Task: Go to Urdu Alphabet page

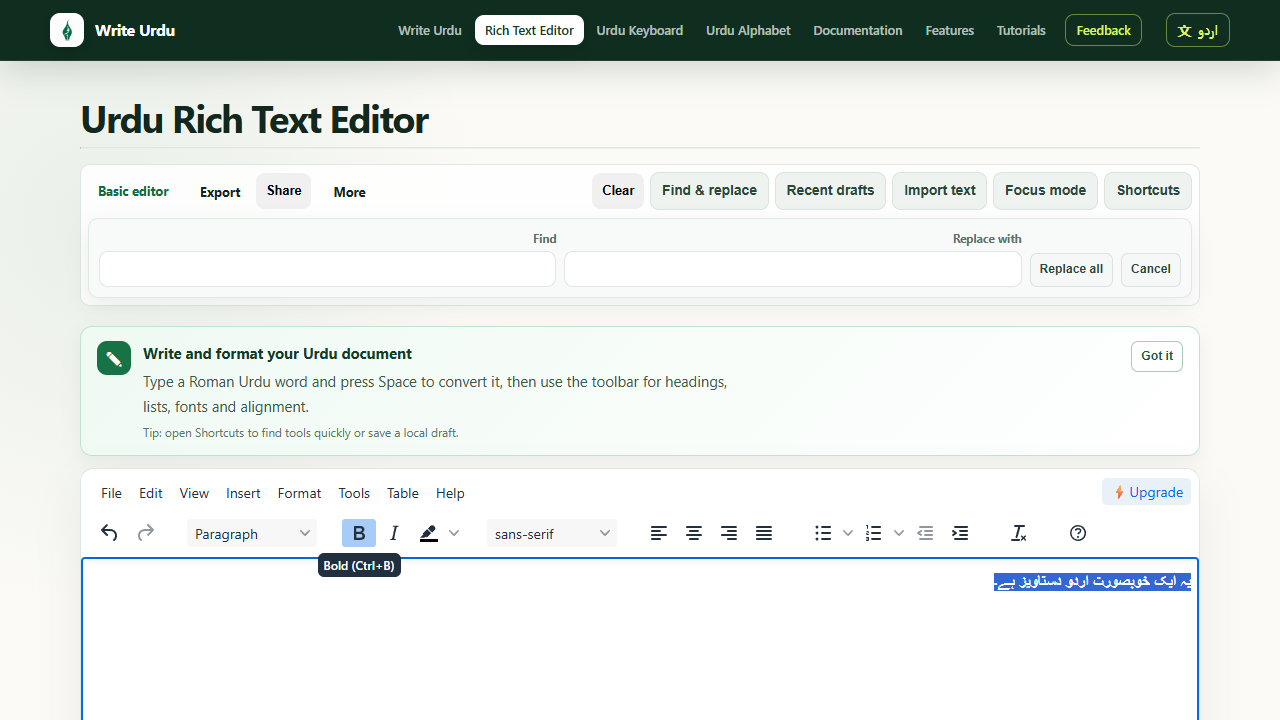Action: (x=748, y=30)
